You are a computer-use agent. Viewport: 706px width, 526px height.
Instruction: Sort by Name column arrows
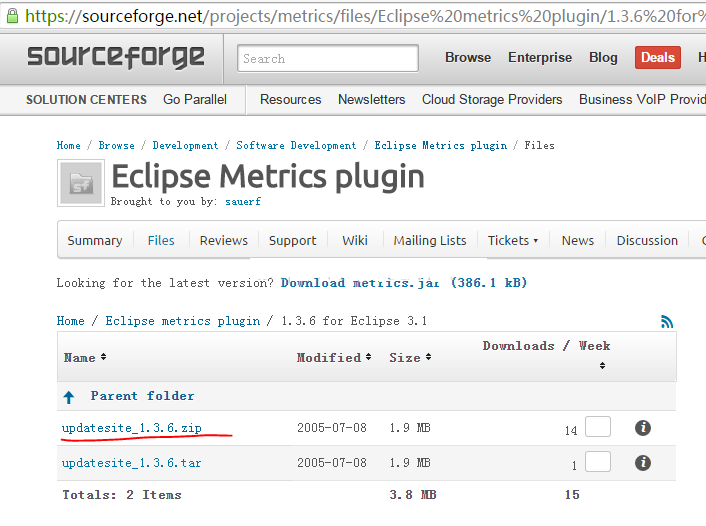click(x=103, y=357)
